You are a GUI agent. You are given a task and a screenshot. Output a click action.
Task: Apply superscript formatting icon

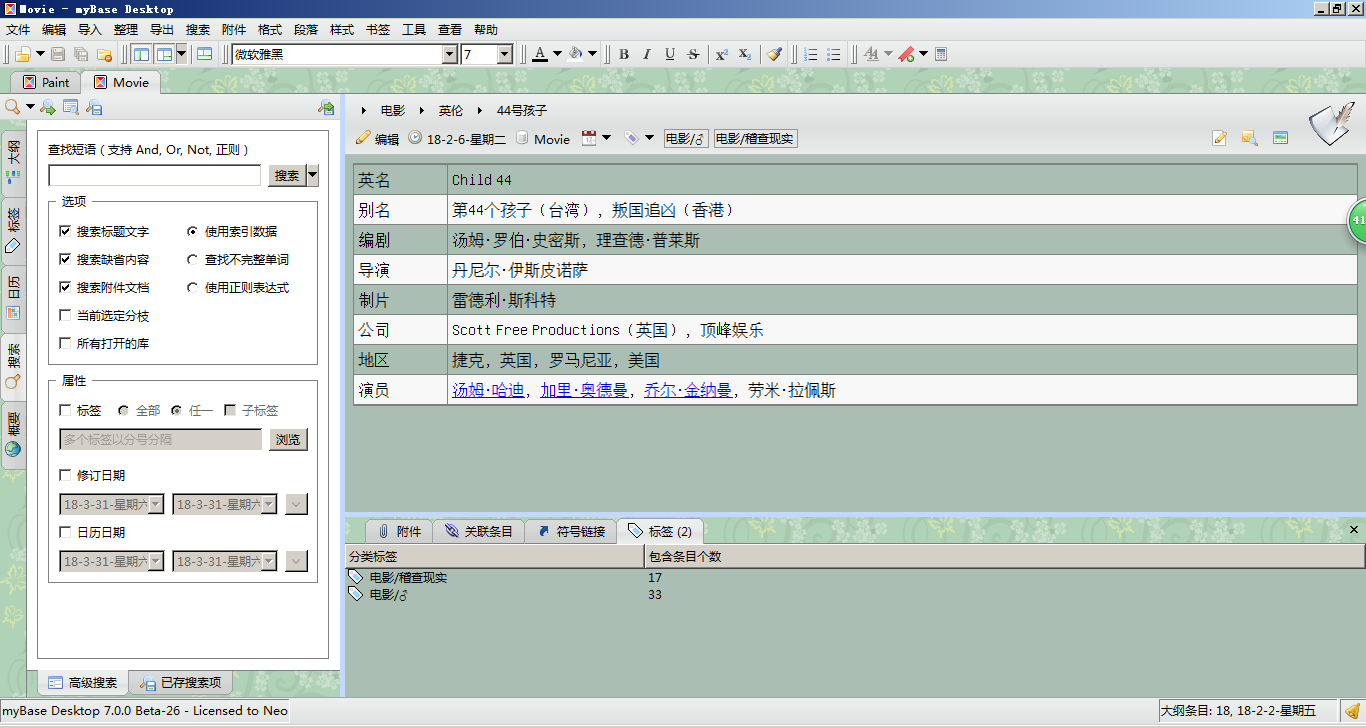click(x=721, y=54)
